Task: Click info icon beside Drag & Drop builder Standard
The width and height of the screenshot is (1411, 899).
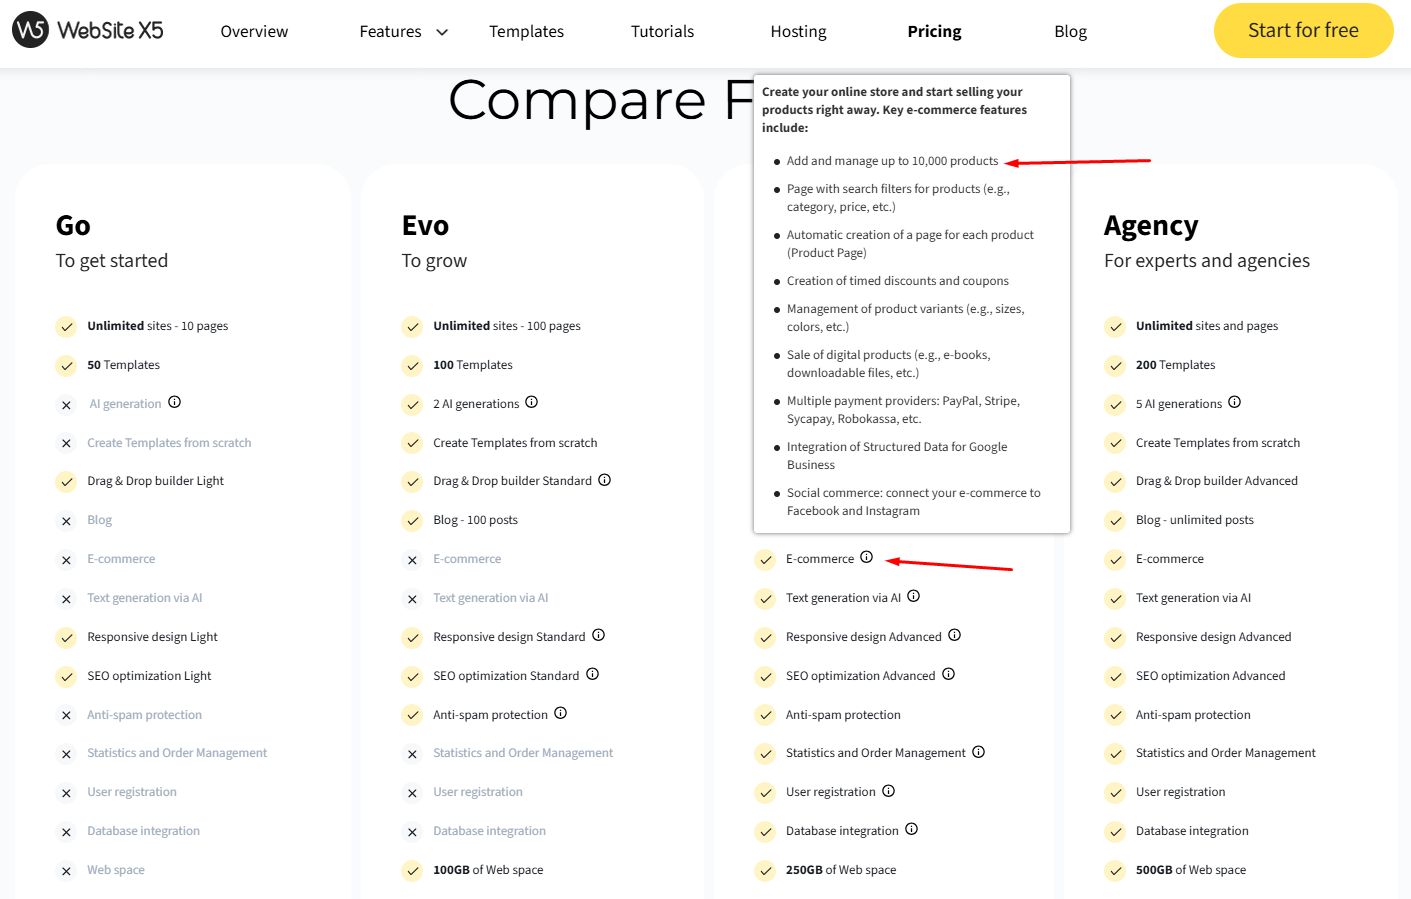Action: [605, 480]
